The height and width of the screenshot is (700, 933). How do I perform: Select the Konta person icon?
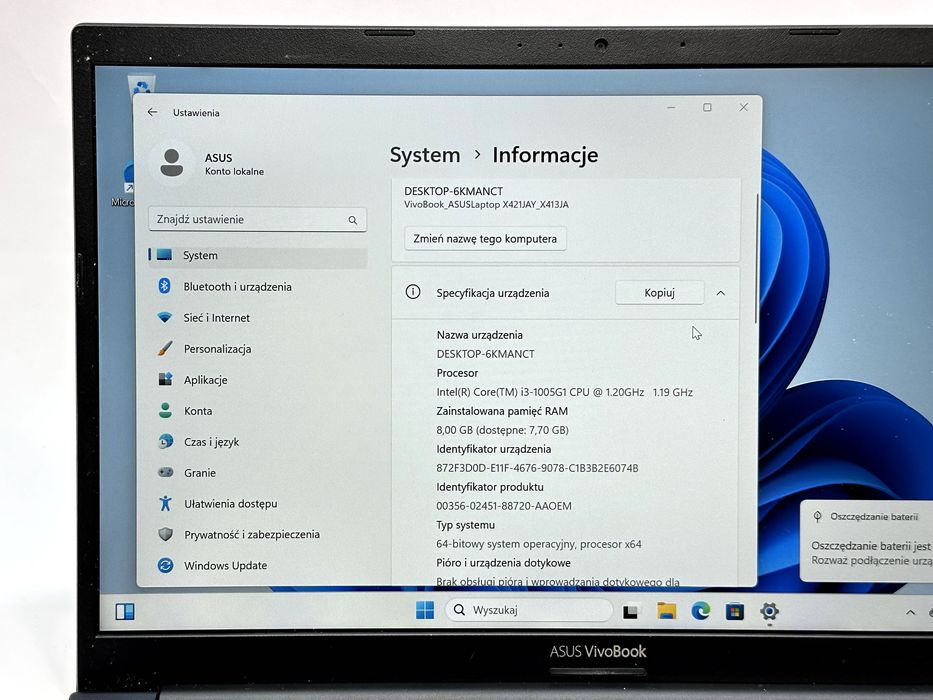pyautogui.click(x=165, y=410)
